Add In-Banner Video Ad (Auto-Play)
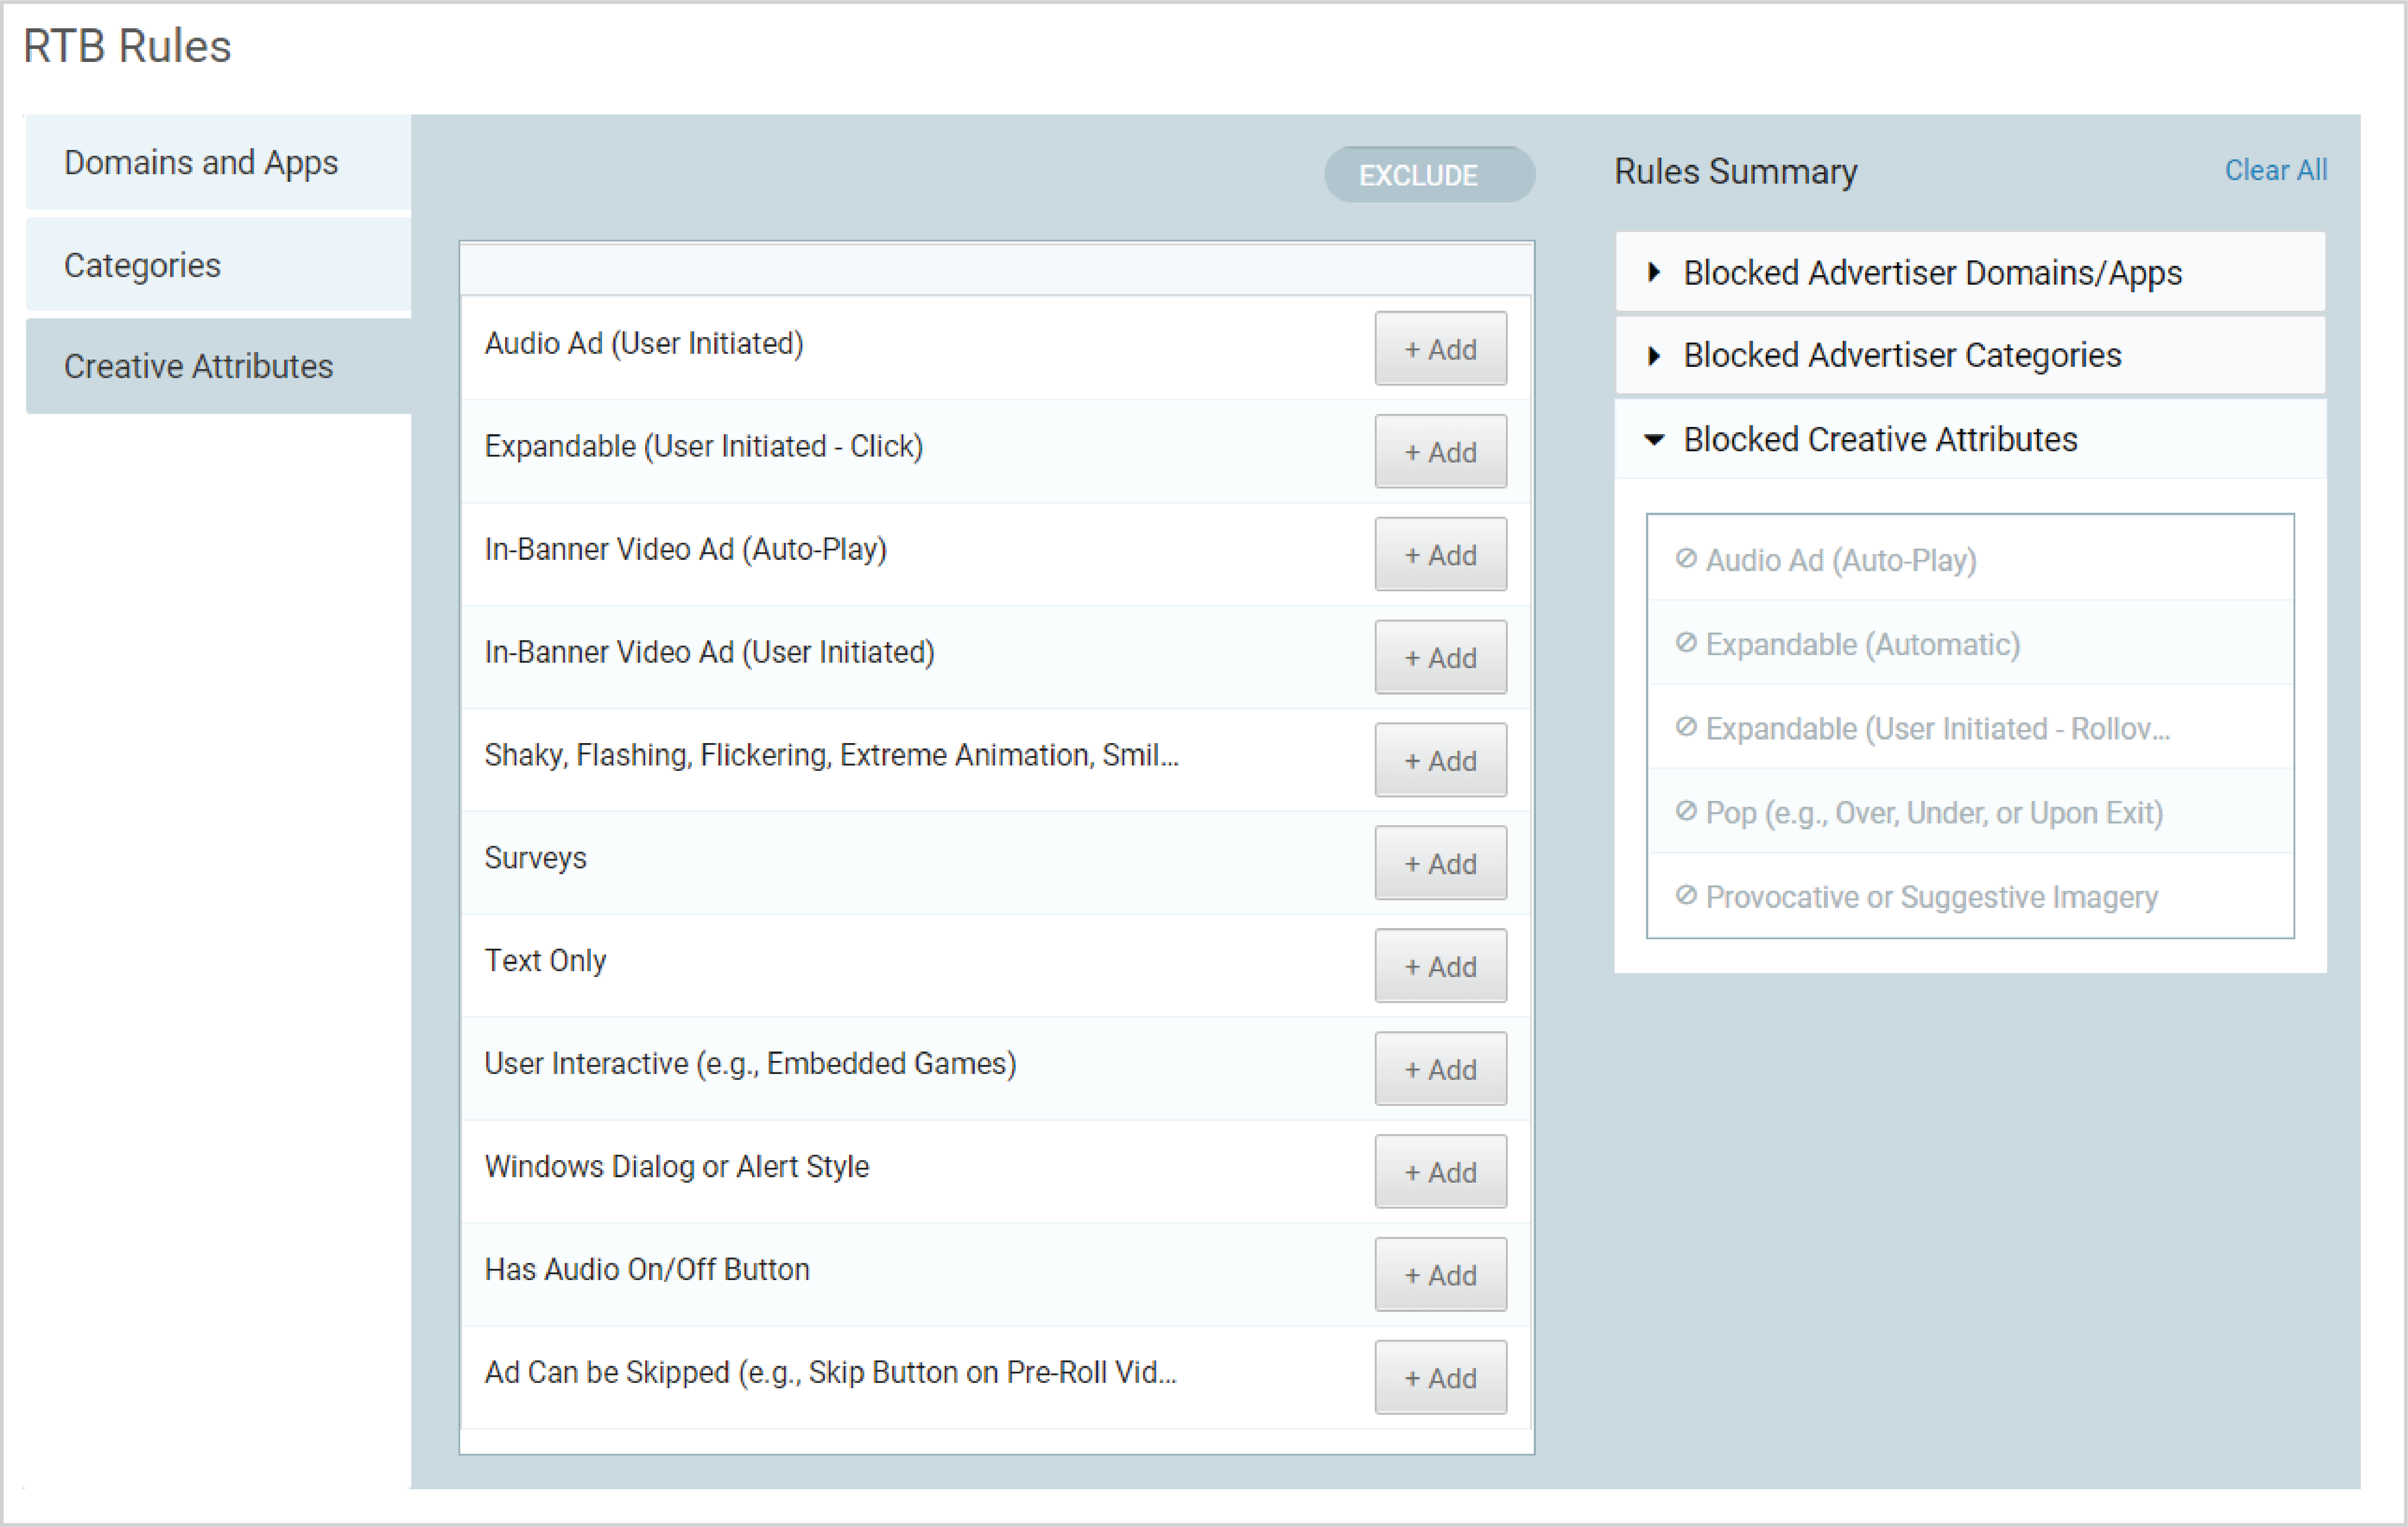The width and height of the screenshot is (2408, 1527). click(x=1440, y=555)
